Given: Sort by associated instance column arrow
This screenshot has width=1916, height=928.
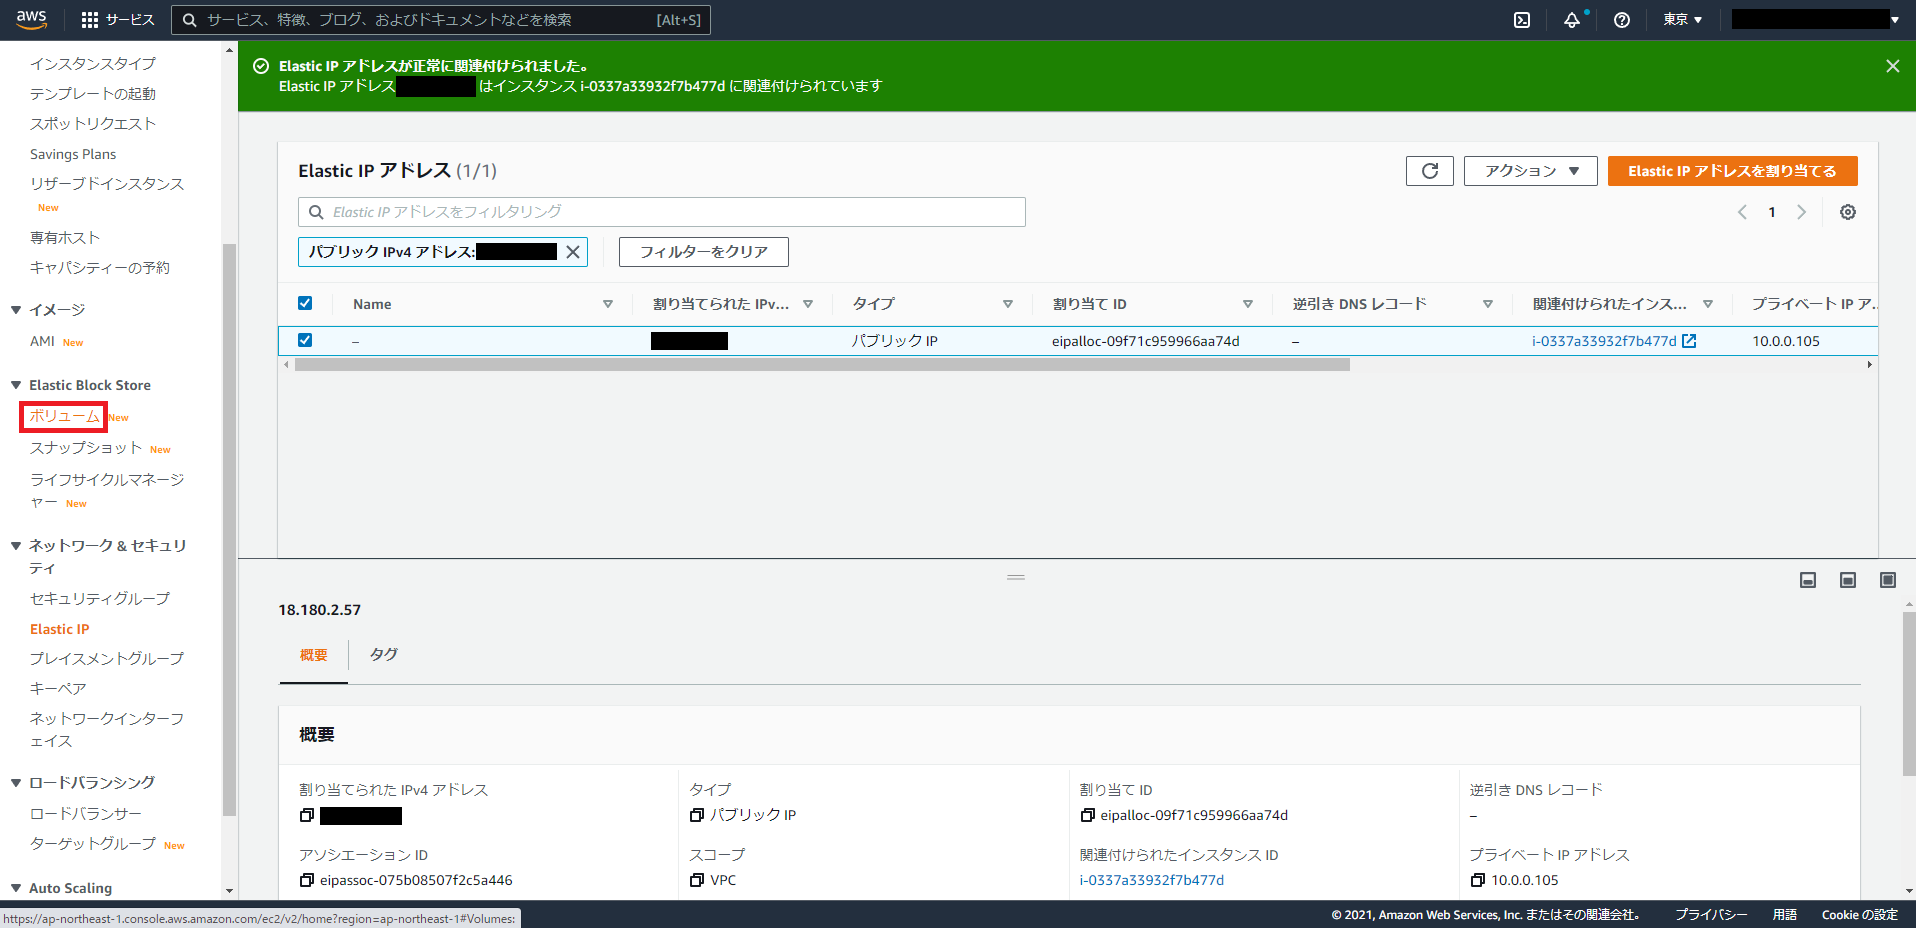Looking at the screenshot, I should [x=1708, y=304].
